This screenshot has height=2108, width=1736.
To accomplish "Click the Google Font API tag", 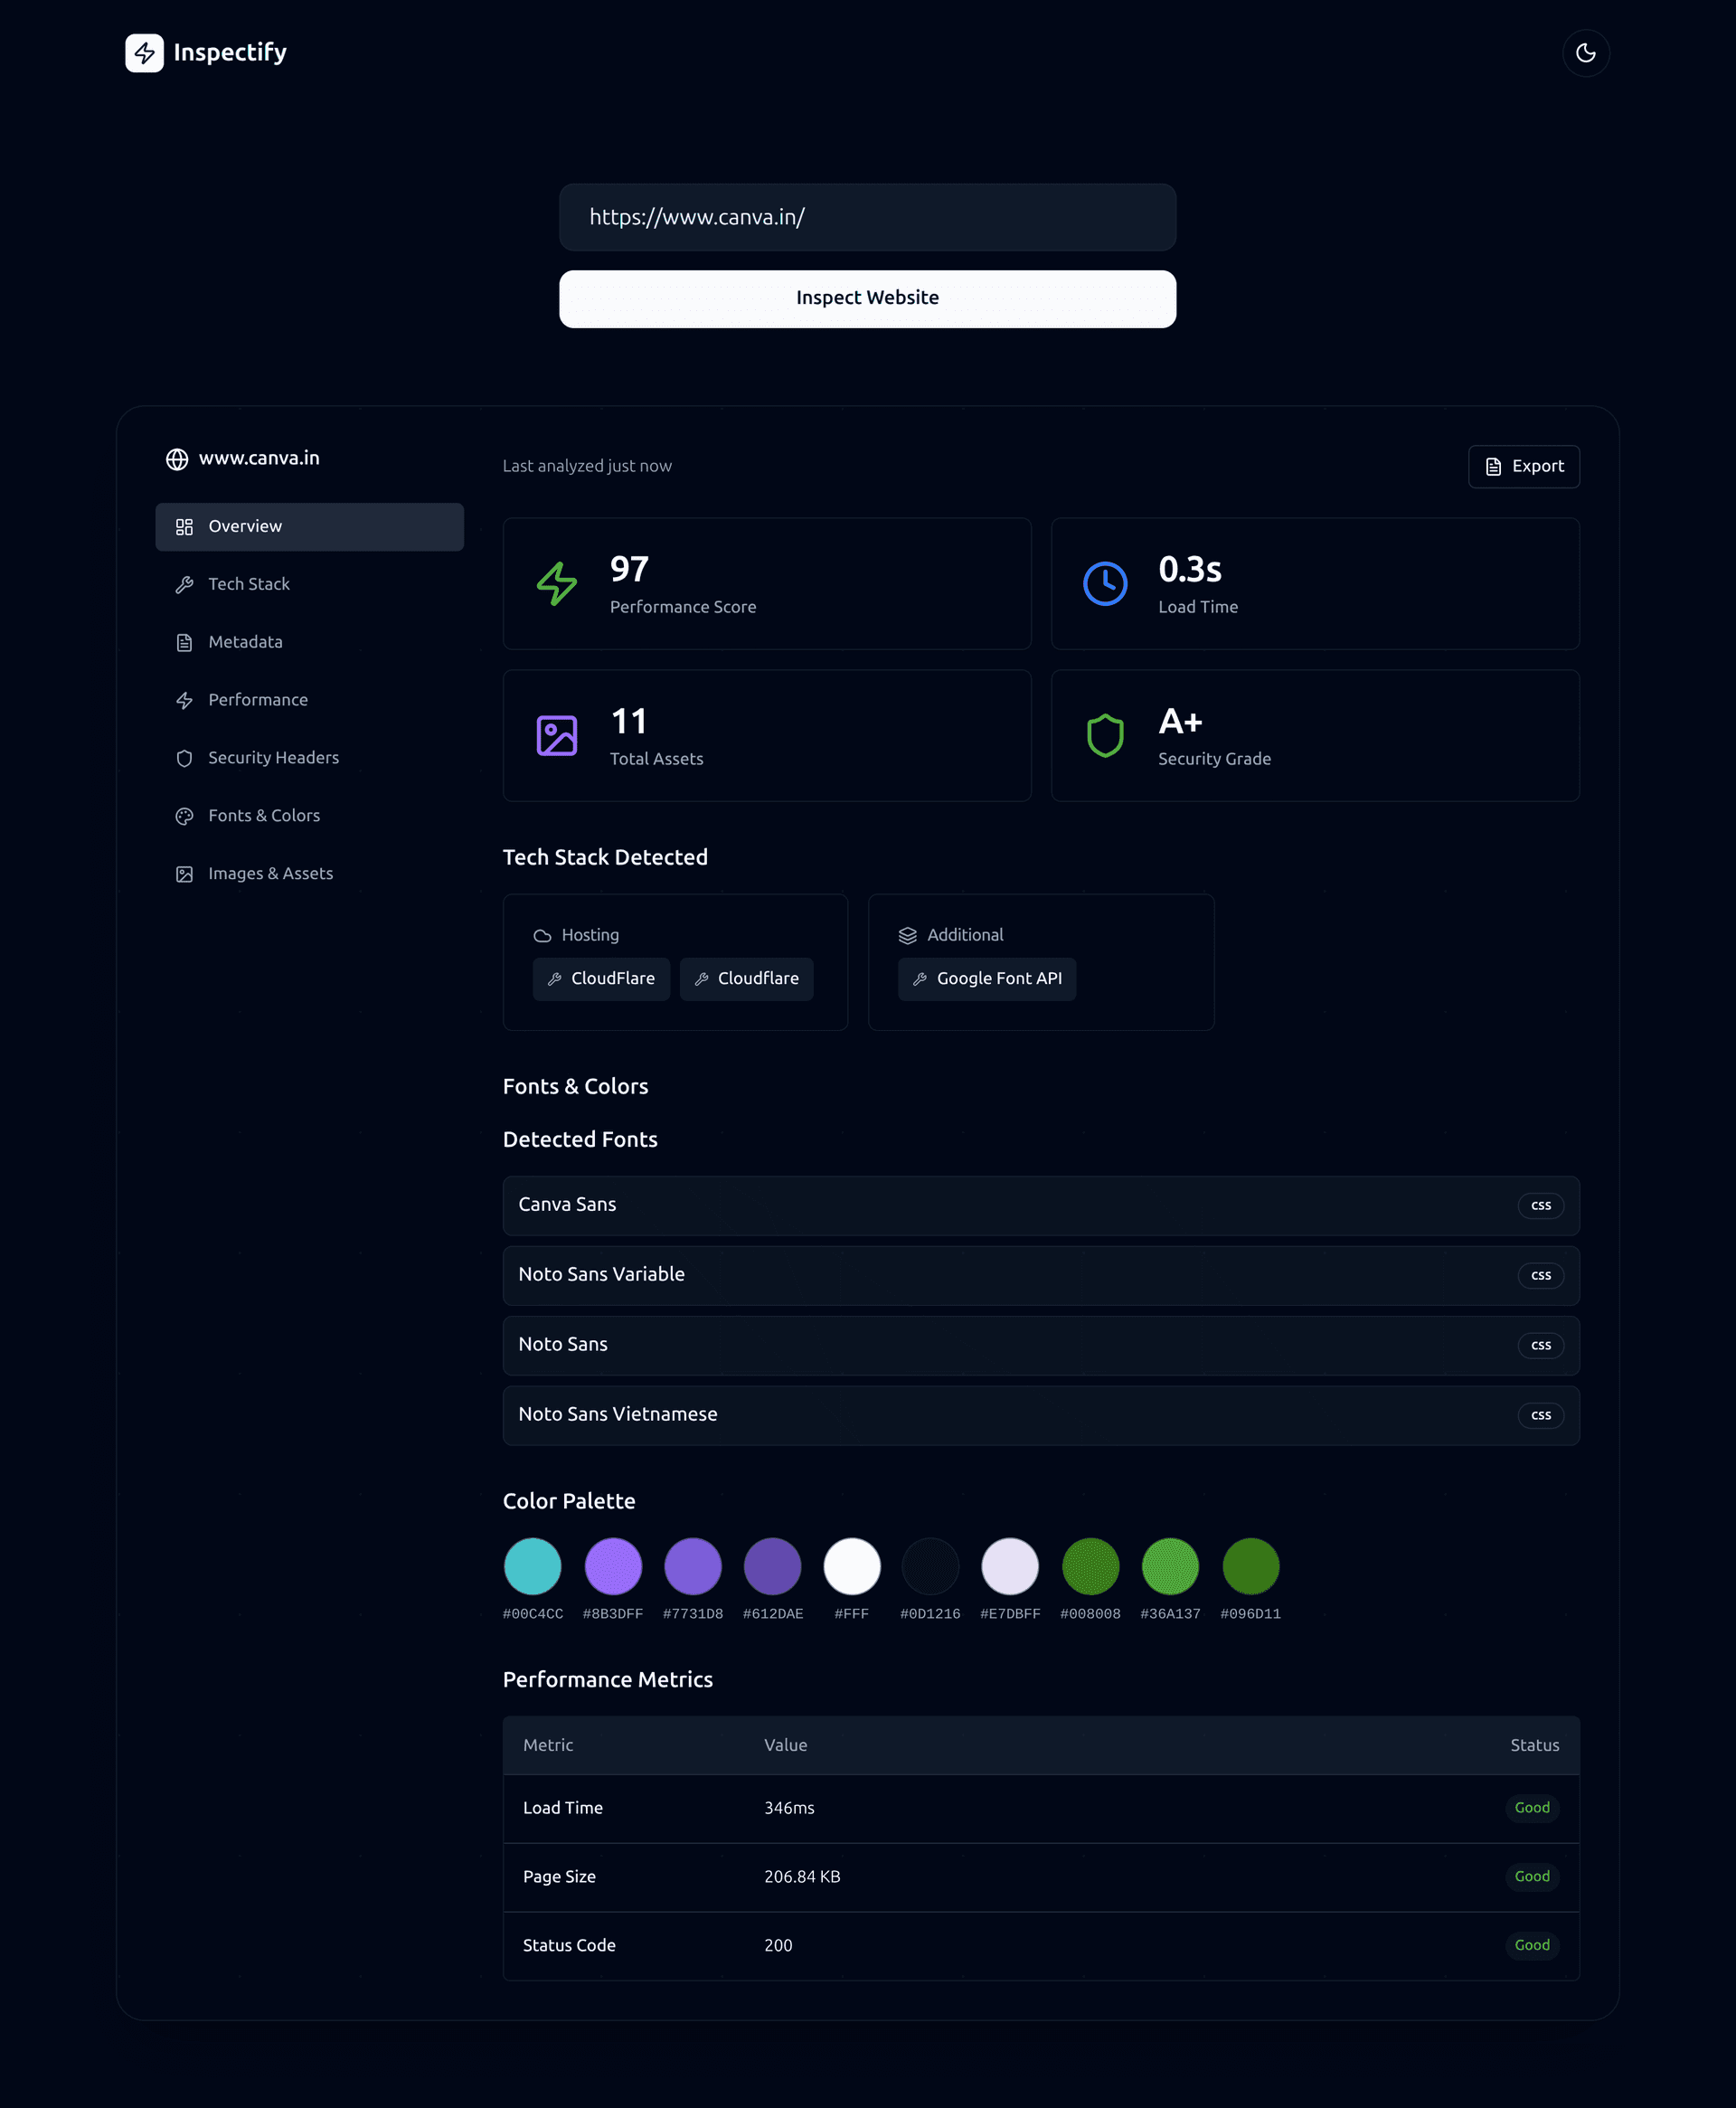I will (x=987, y=978).
